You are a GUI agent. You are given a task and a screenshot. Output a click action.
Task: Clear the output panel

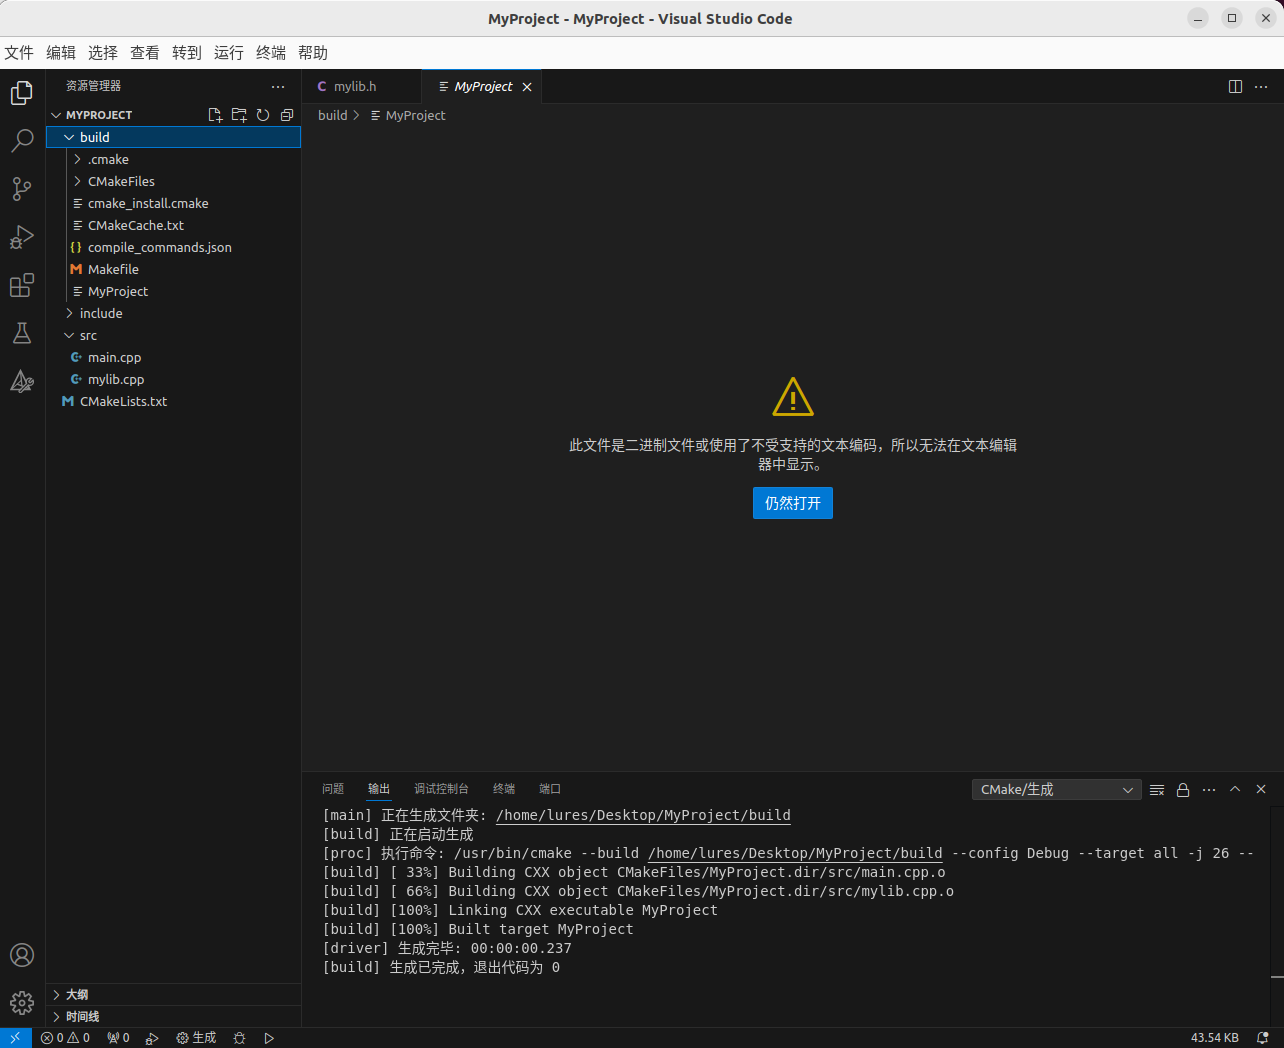pyautogui.click(x=1157, y=789)
